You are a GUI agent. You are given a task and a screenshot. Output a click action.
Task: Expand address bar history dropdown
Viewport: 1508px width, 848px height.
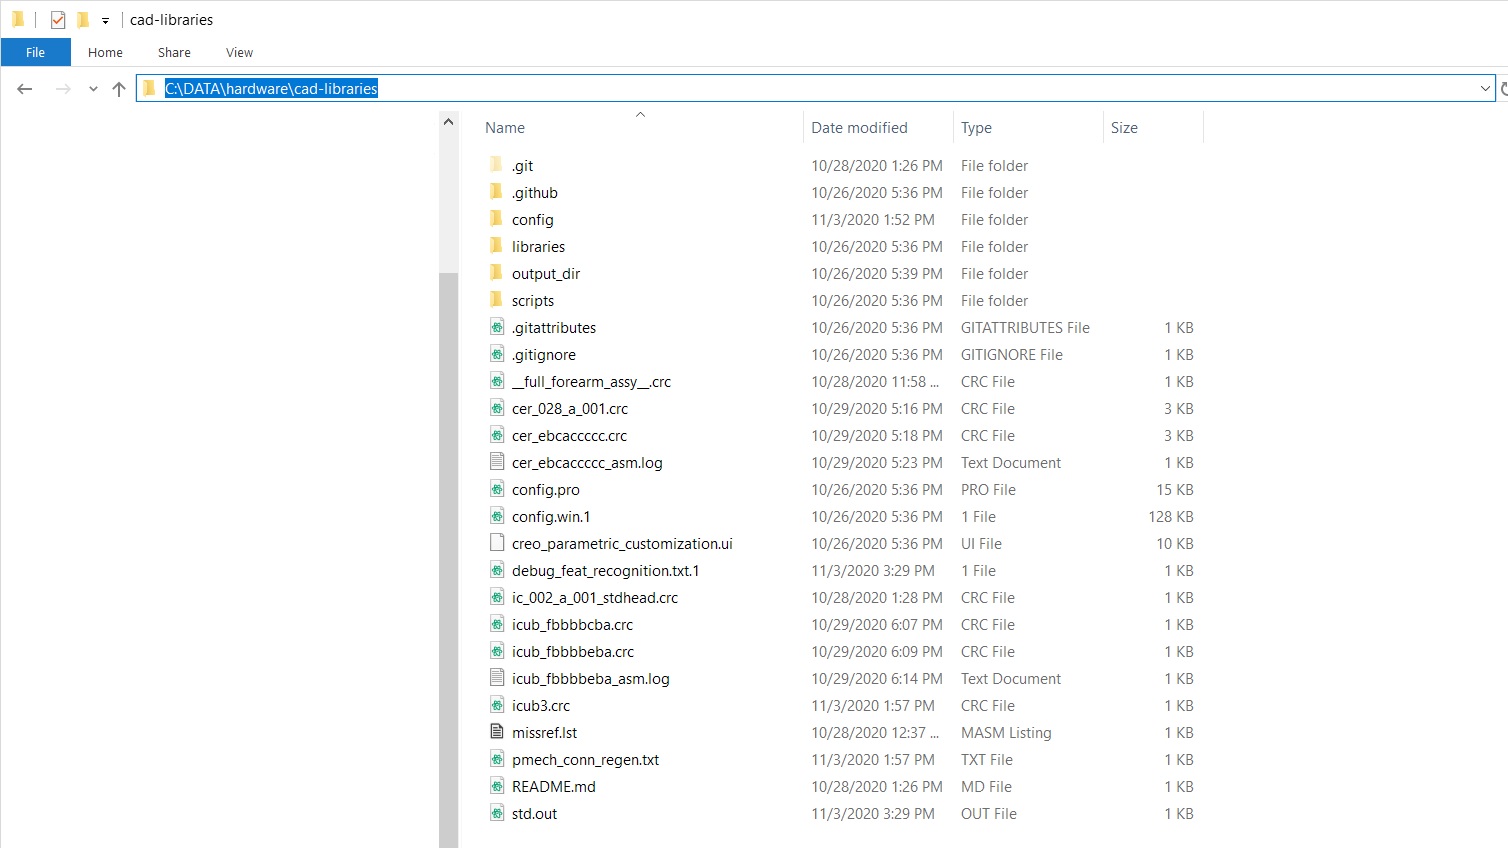coord(1485,88)
